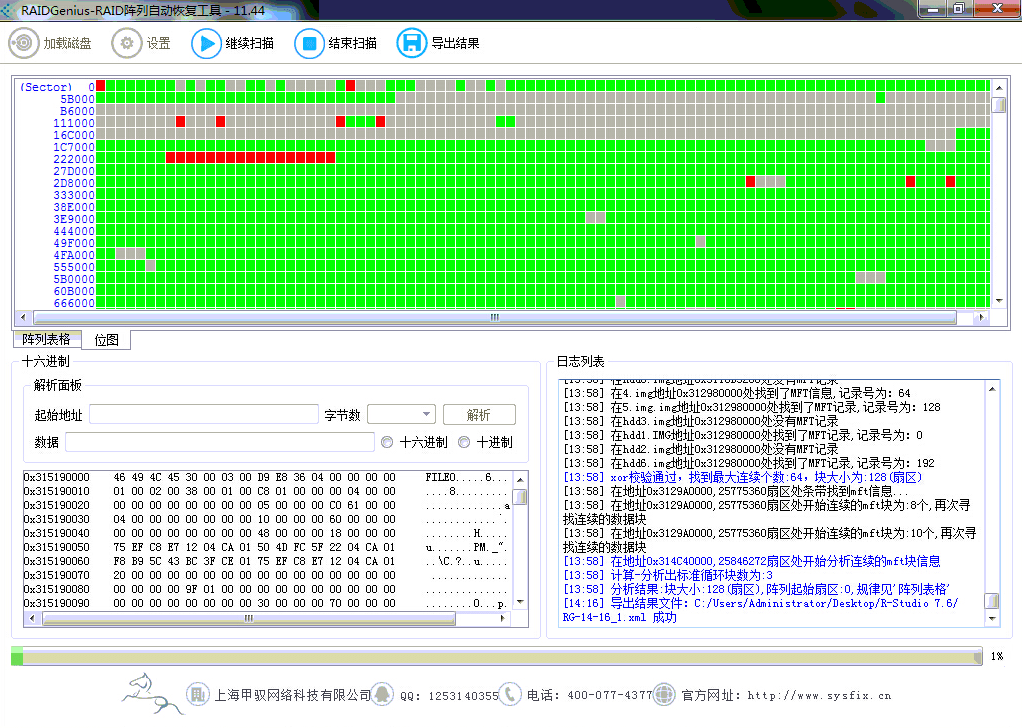Select hex row 0x315190050

pos(266,547)
